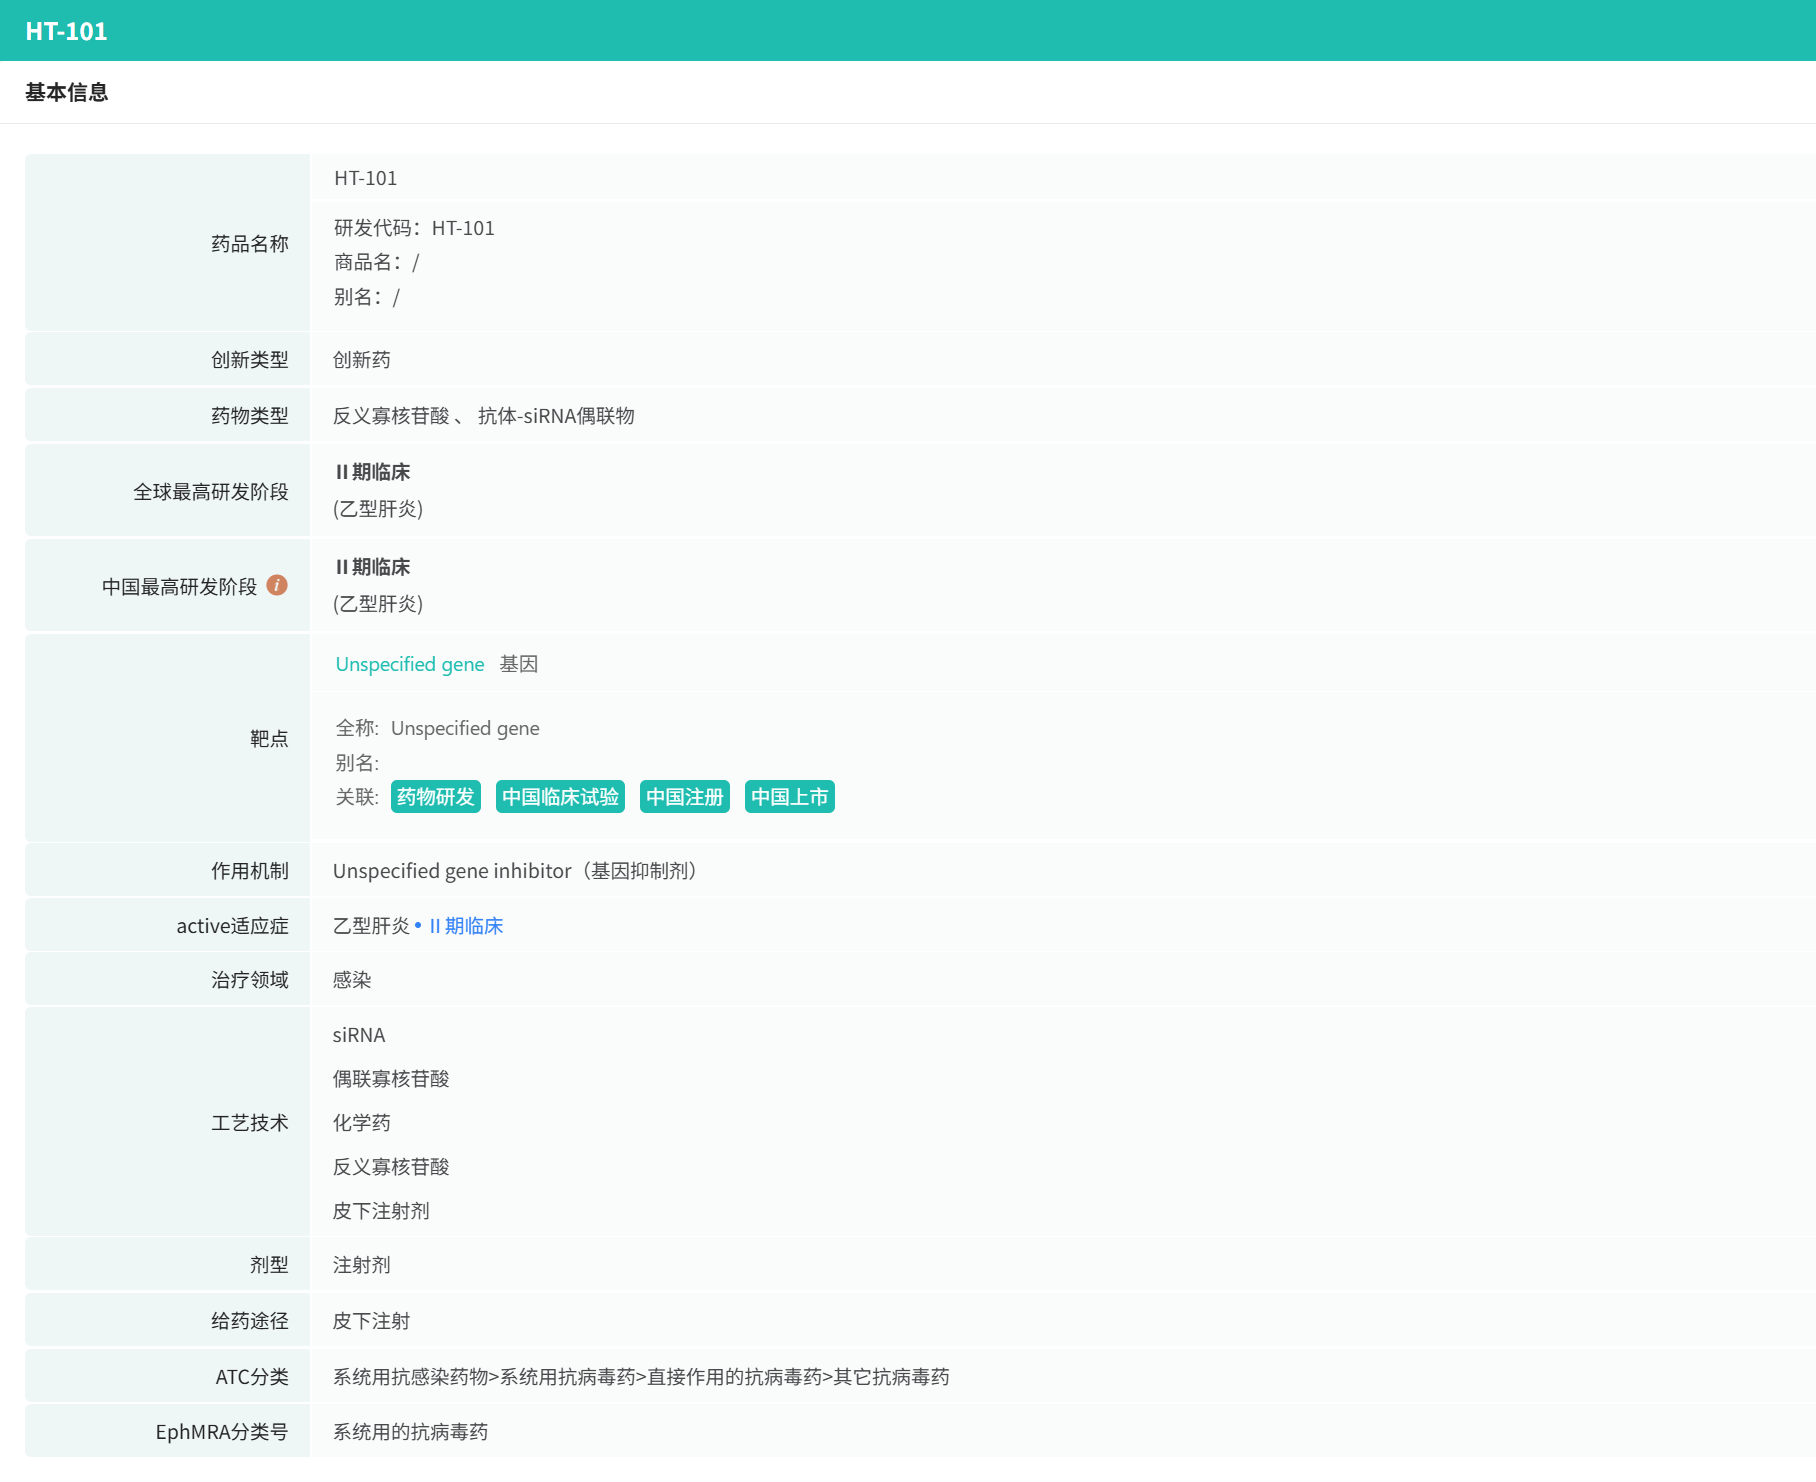Image resolution: width=1816 pixels, height=1482 pixels.
Task: Open the 中国上市 related tag
Action: tap(790, 797)
